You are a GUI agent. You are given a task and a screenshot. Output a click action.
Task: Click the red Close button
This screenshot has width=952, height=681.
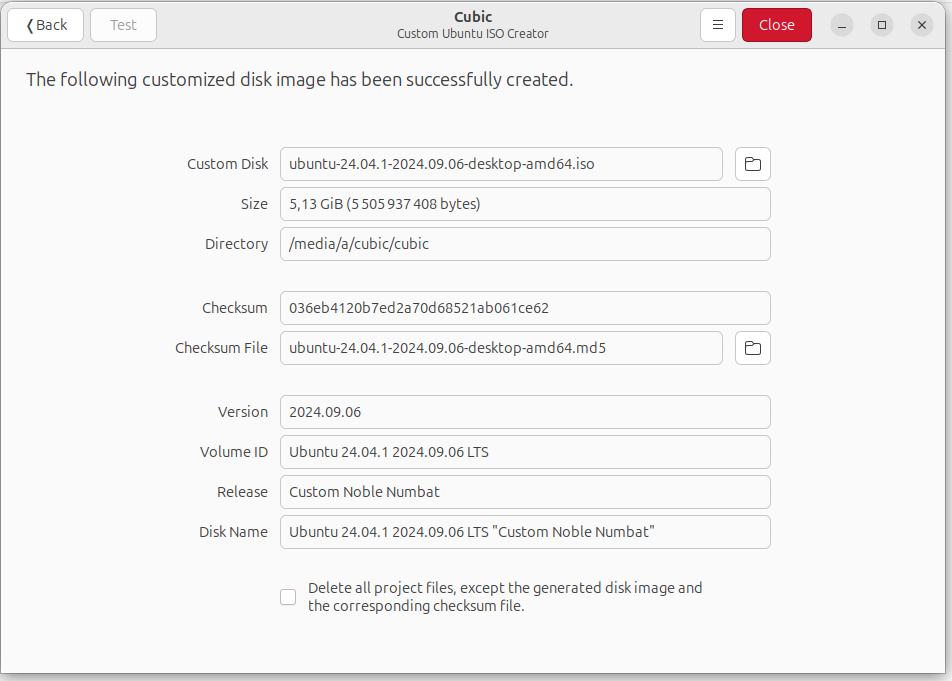click(x=777, y=25)
